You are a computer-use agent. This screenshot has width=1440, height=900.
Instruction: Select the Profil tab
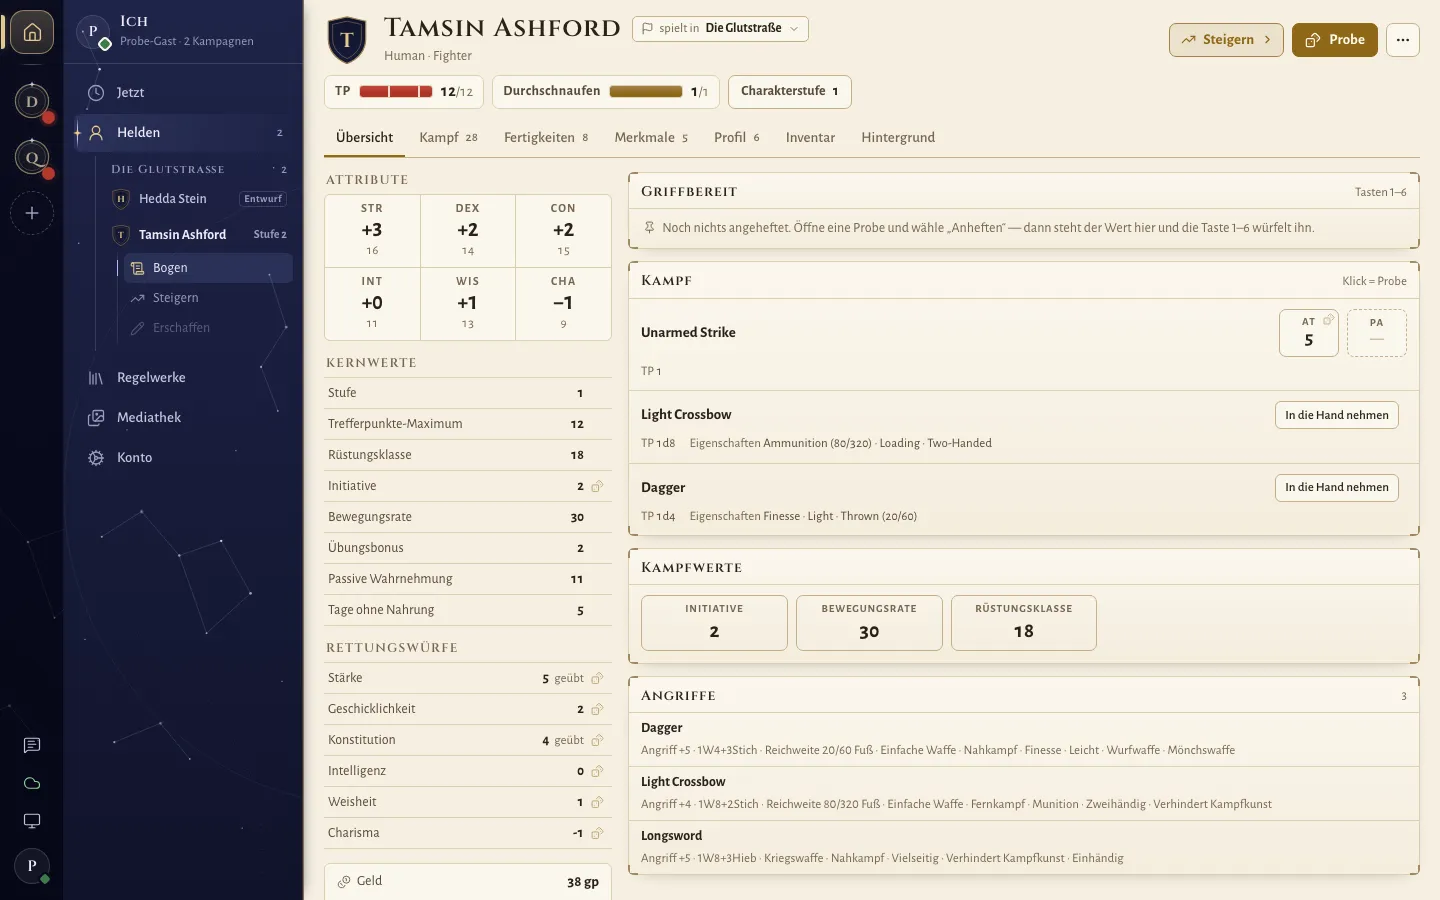pos(737,138)
